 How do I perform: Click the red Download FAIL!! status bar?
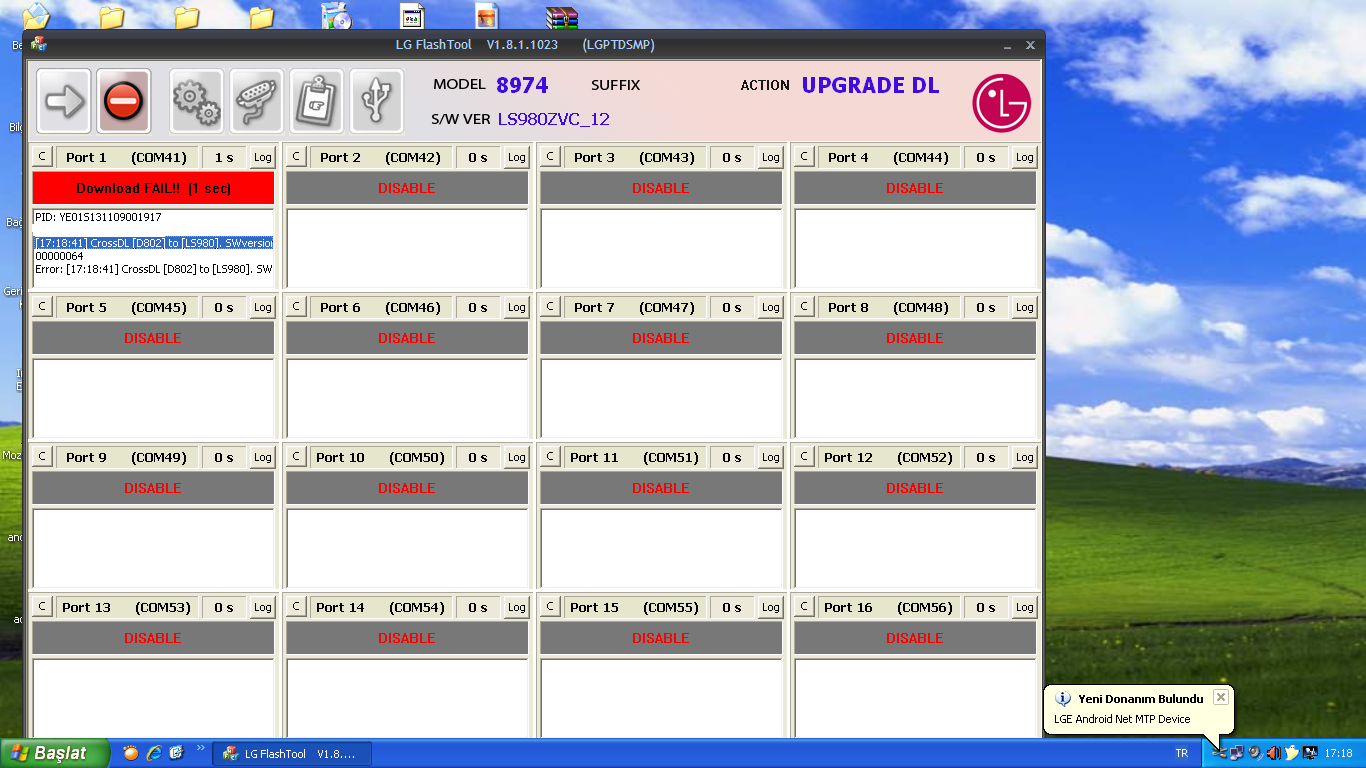coord(153,188)
